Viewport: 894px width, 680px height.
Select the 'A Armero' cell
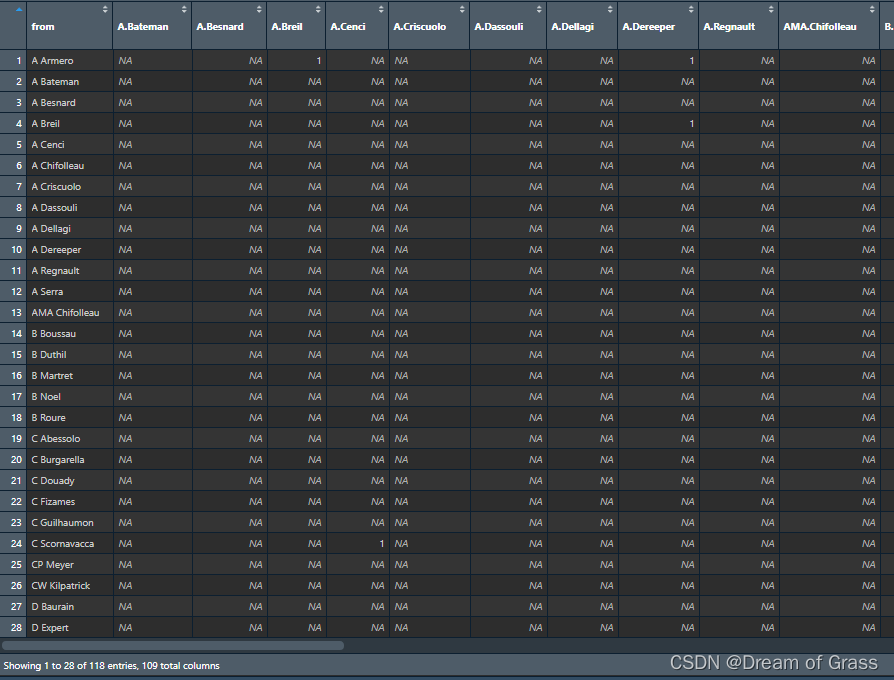[52, 60]
